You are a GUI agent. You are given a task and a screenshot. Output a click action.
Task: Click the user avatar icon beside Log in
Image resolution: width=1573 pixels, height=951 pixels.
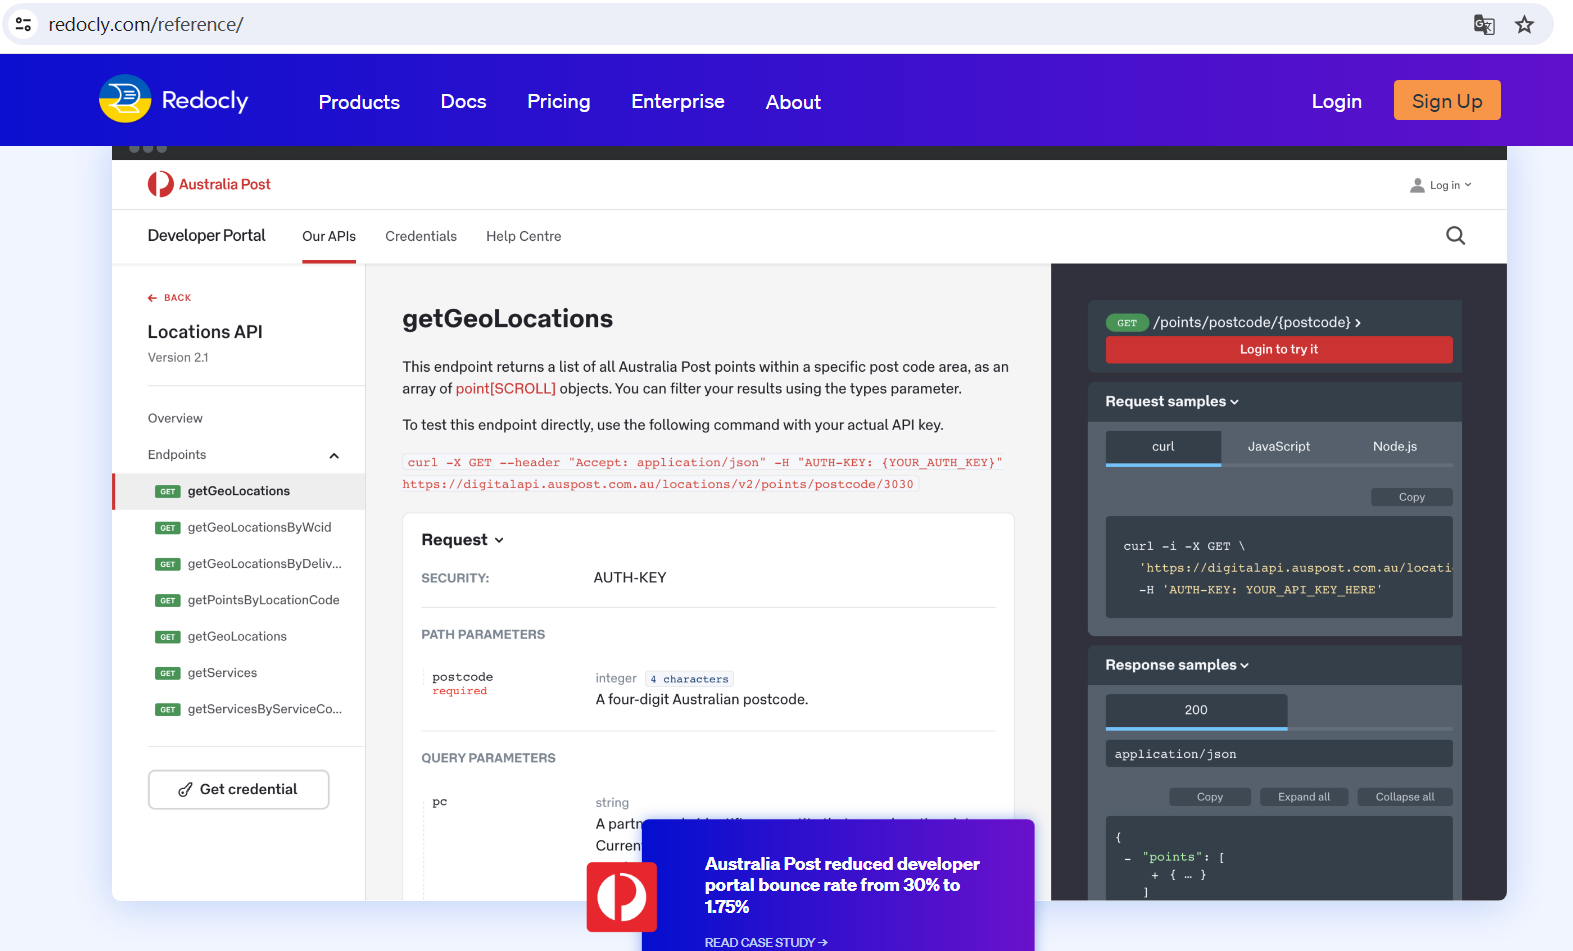point(1417,185)
